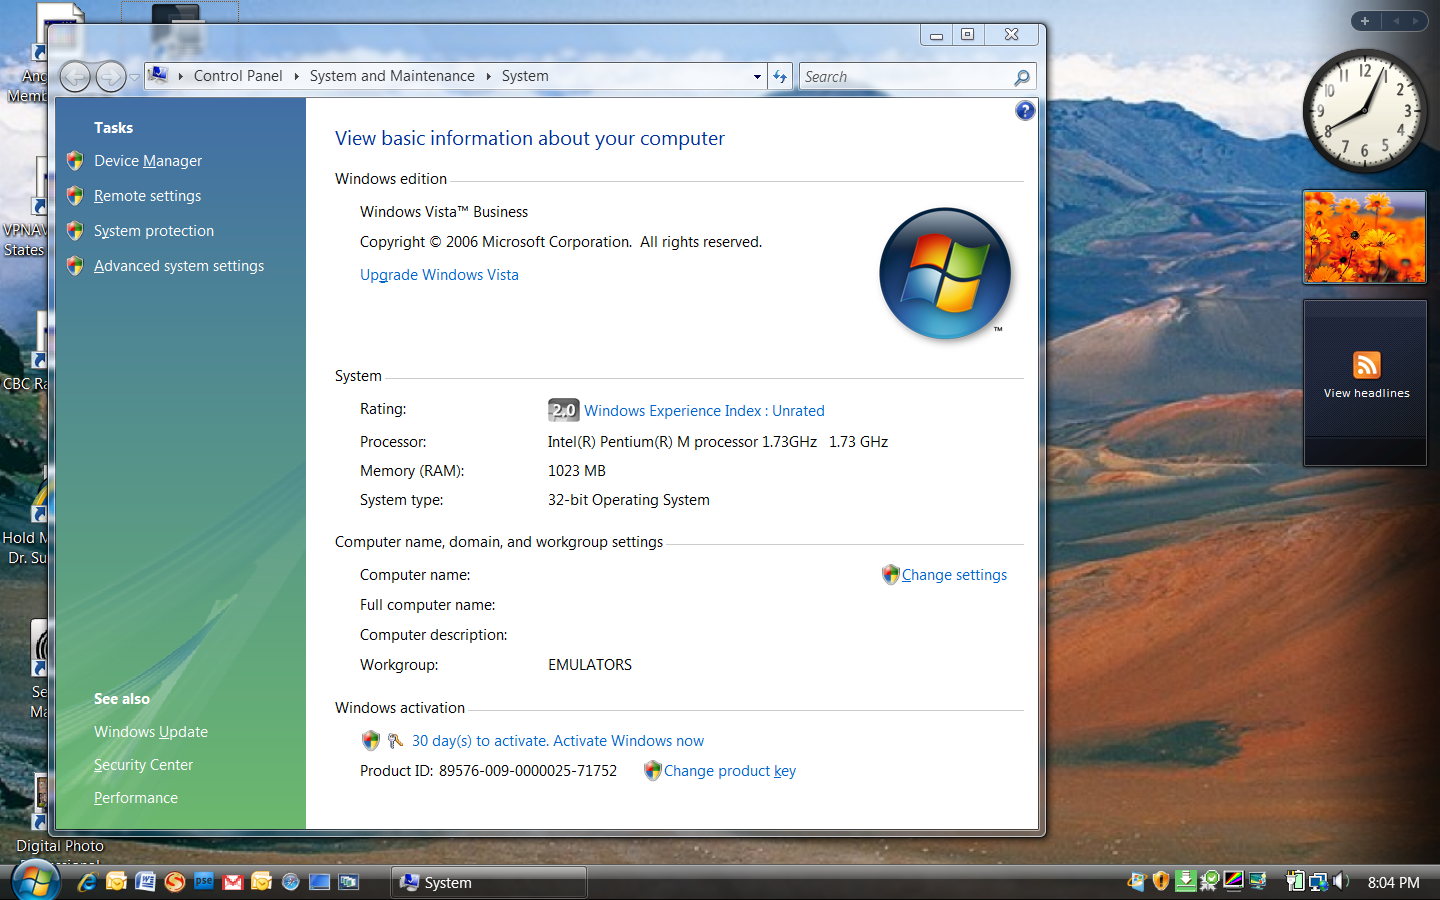1440x900 pixels.
Task: Open the orange swirl app in Quick Launch
Action: [175, 882]
